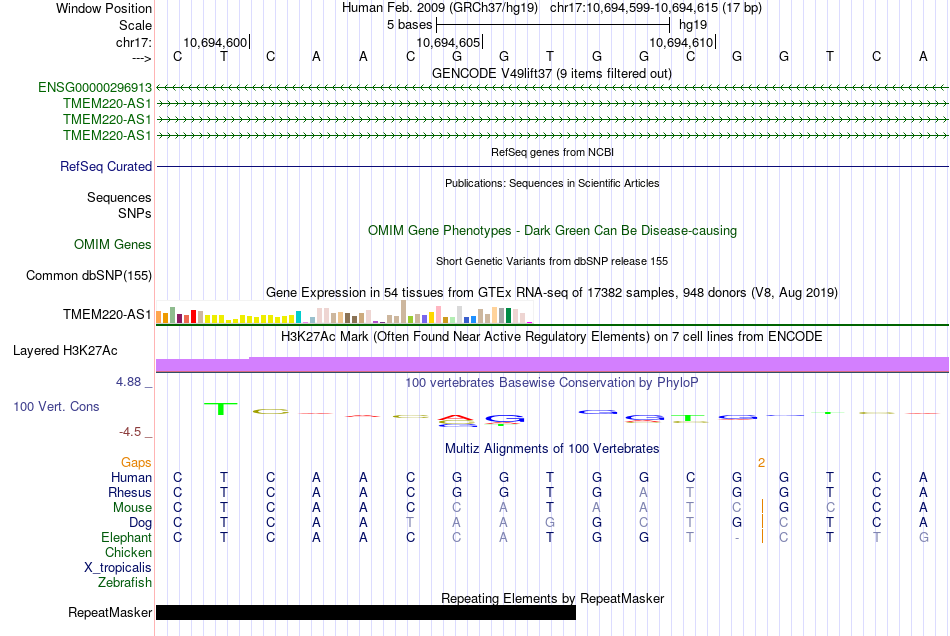Image resolution: width=950 pixels, height=636 pixels.
Task: Select the 100 Vert. Cons label
Action: [56, 406]
